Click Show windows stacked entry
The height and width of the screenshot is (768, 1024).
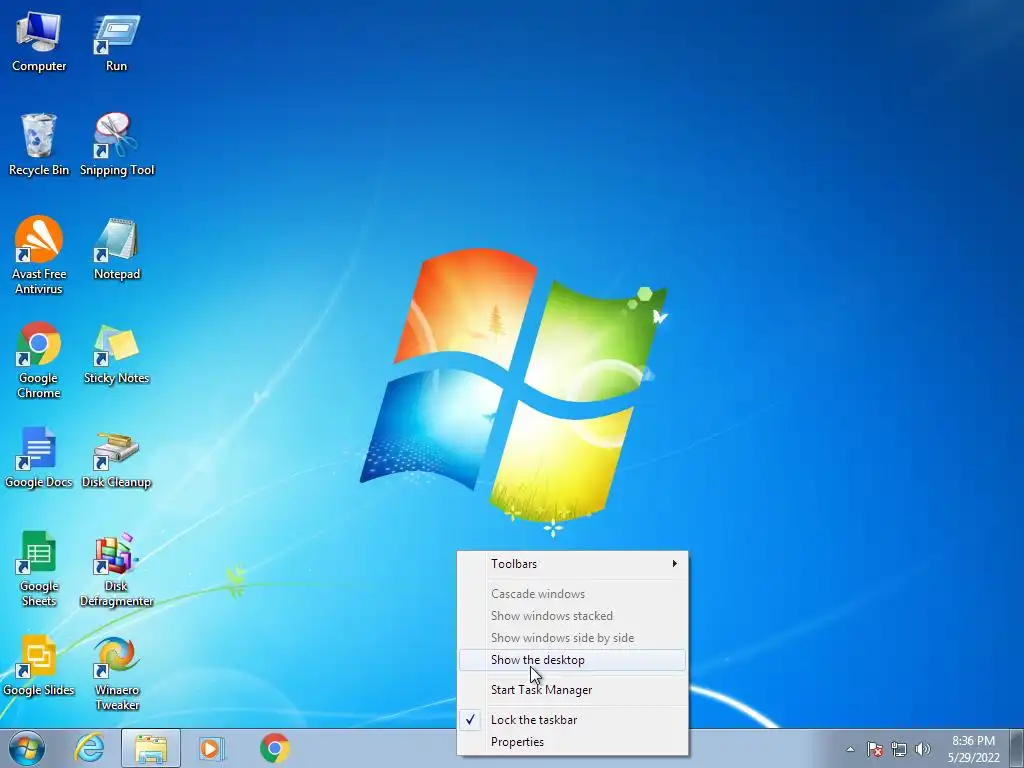(x=573, y=616)
